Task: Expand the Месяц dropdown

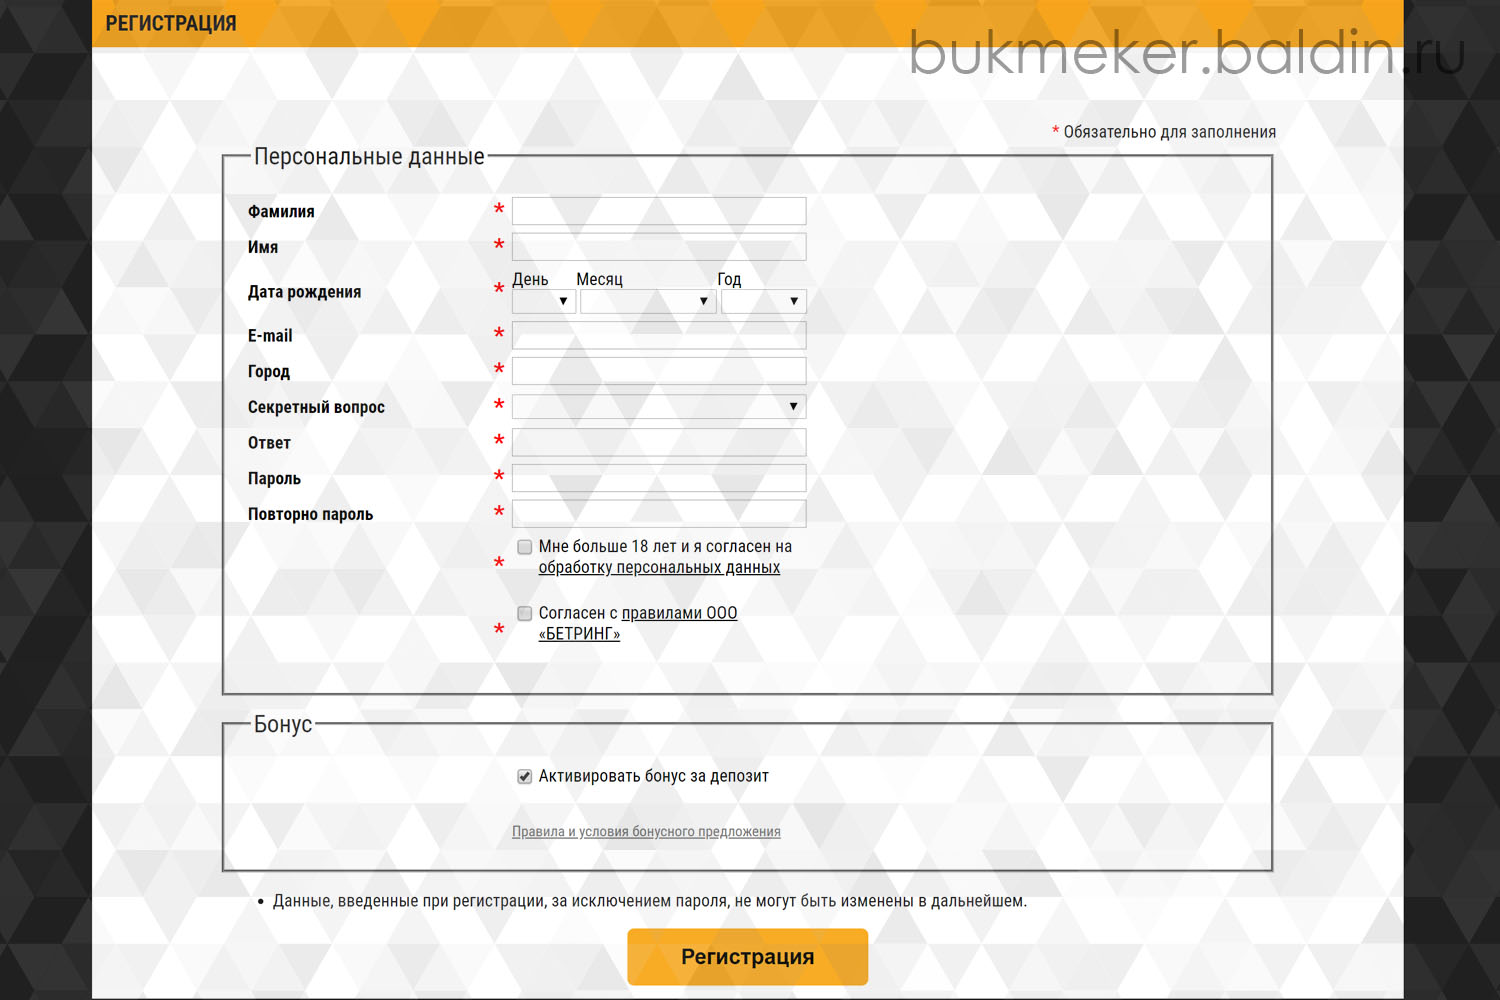Action: coord(648,301)
